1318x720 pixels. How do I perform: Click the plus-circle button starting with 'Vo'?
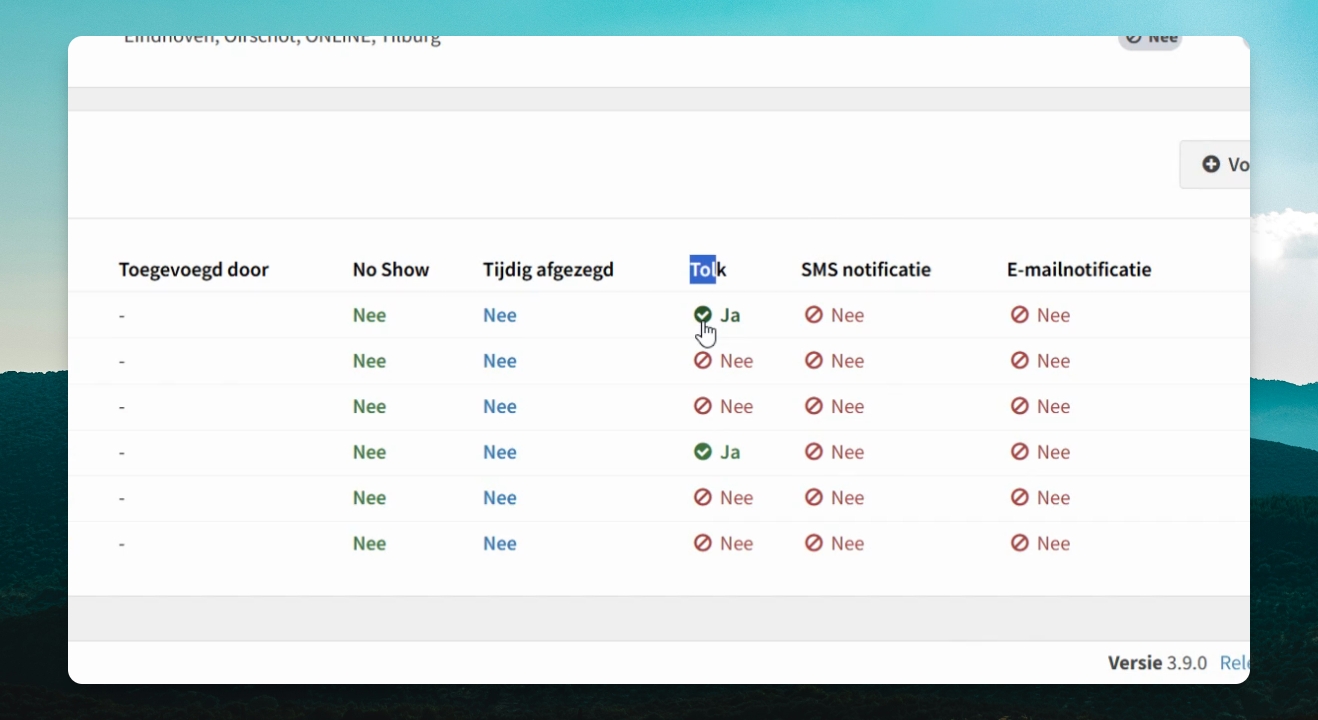tap(1215, 164)
